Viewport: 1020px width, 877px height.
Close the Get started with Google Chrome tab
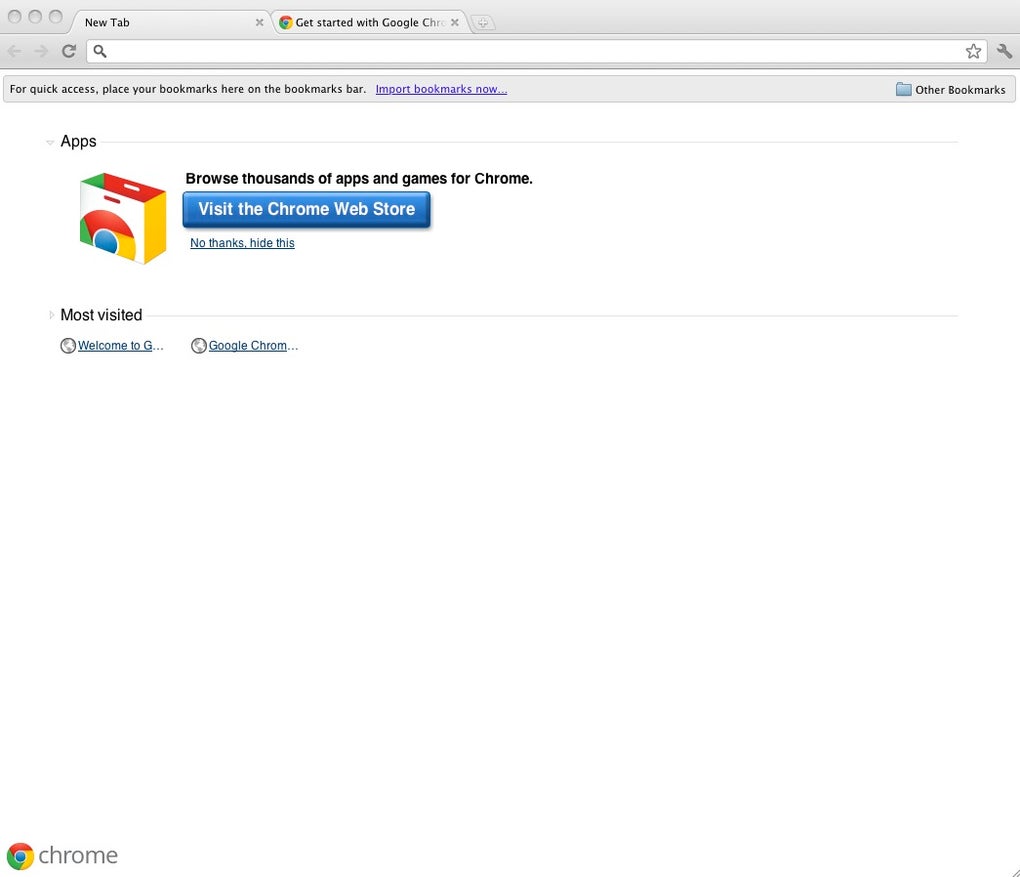coord(455,22)
